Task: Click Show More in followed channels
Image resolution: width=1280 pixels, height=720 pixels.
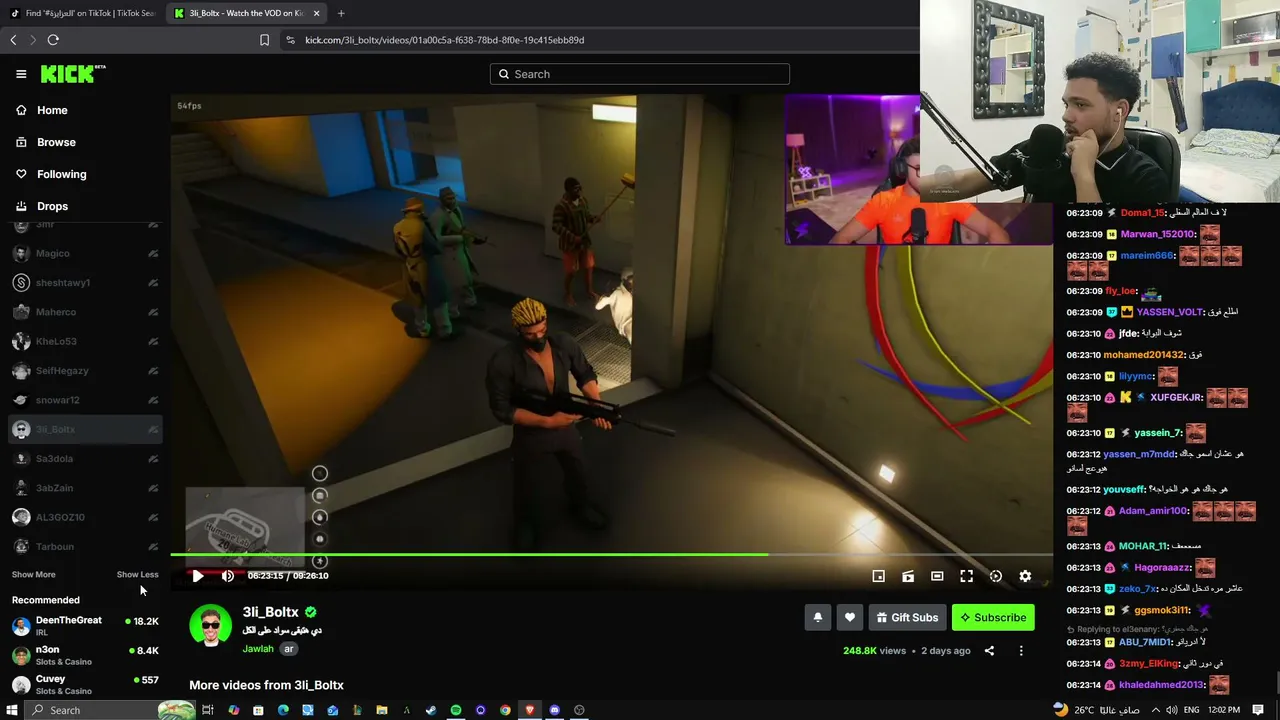Action: coord(34,575)
